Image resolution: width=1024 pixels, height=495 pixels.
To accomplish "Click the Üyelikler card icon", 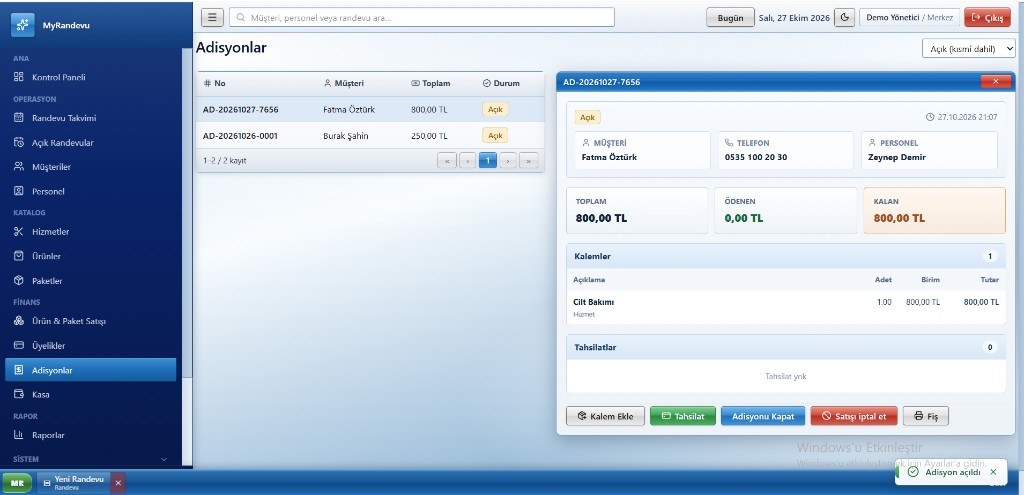I will 19,345.
